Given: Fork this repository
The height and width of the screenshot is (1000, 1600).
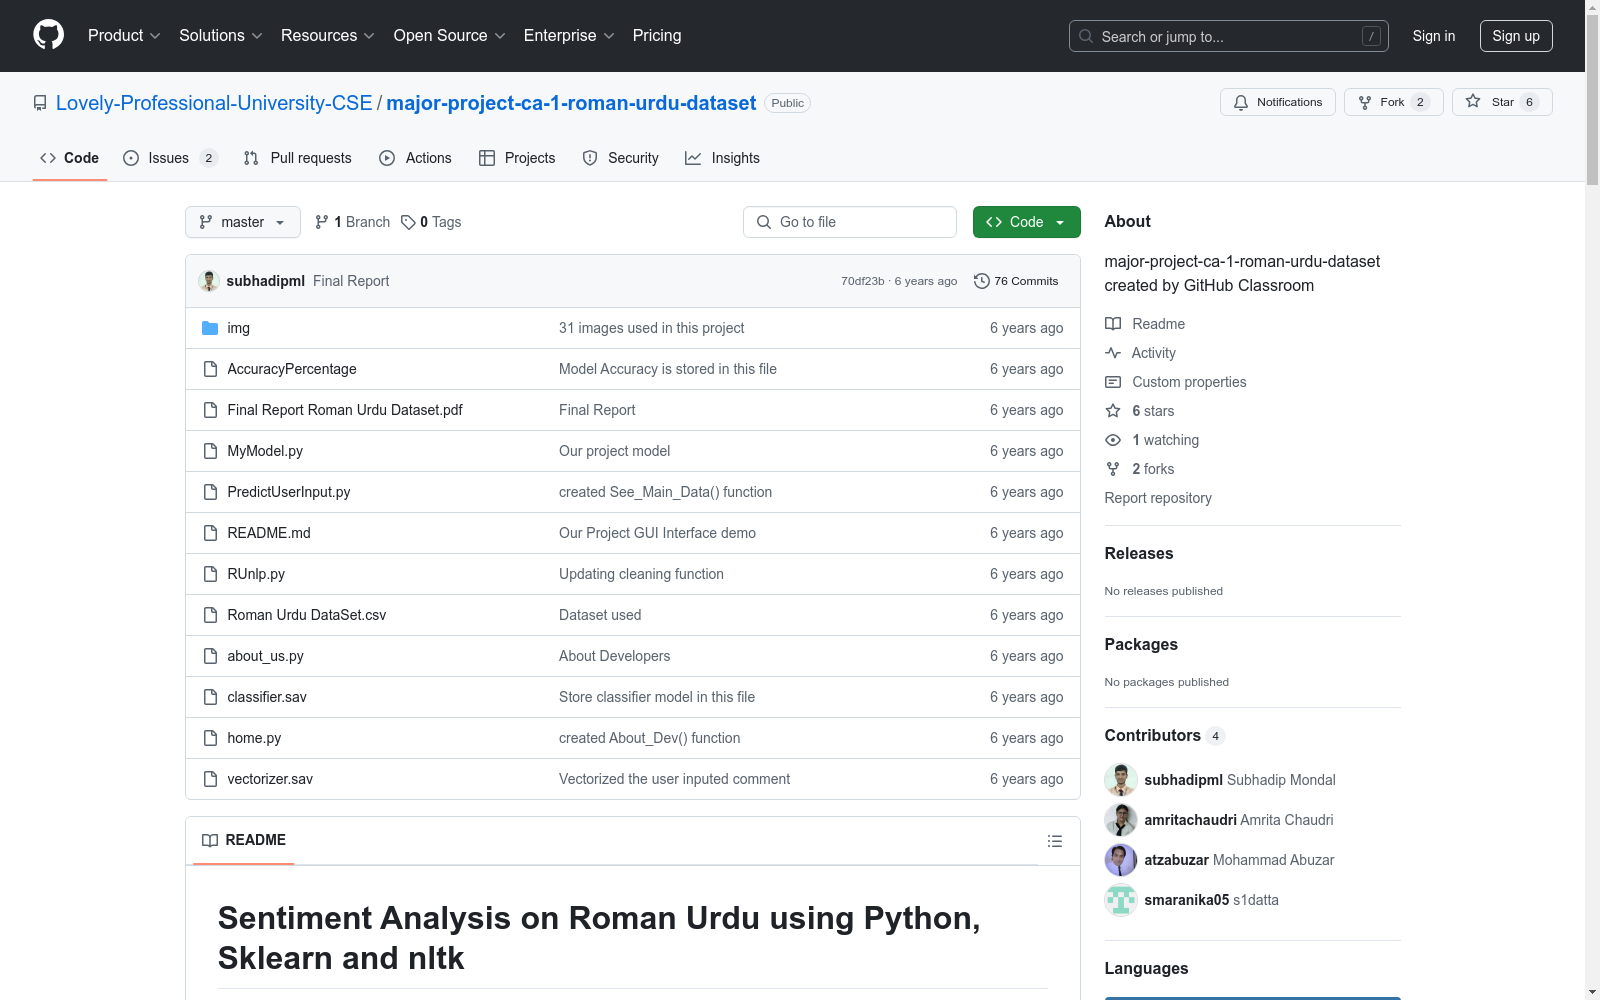Looking at the screenshot, I should (x=1394, y=102).
